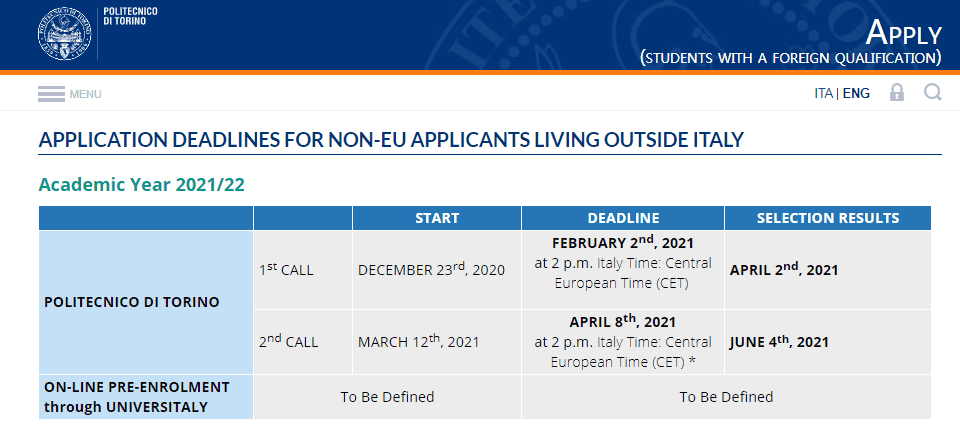Viewport: 960px width, 444px height.
Task: Select the SELECTION RESULTS column header
Action: tap(828, 218)
